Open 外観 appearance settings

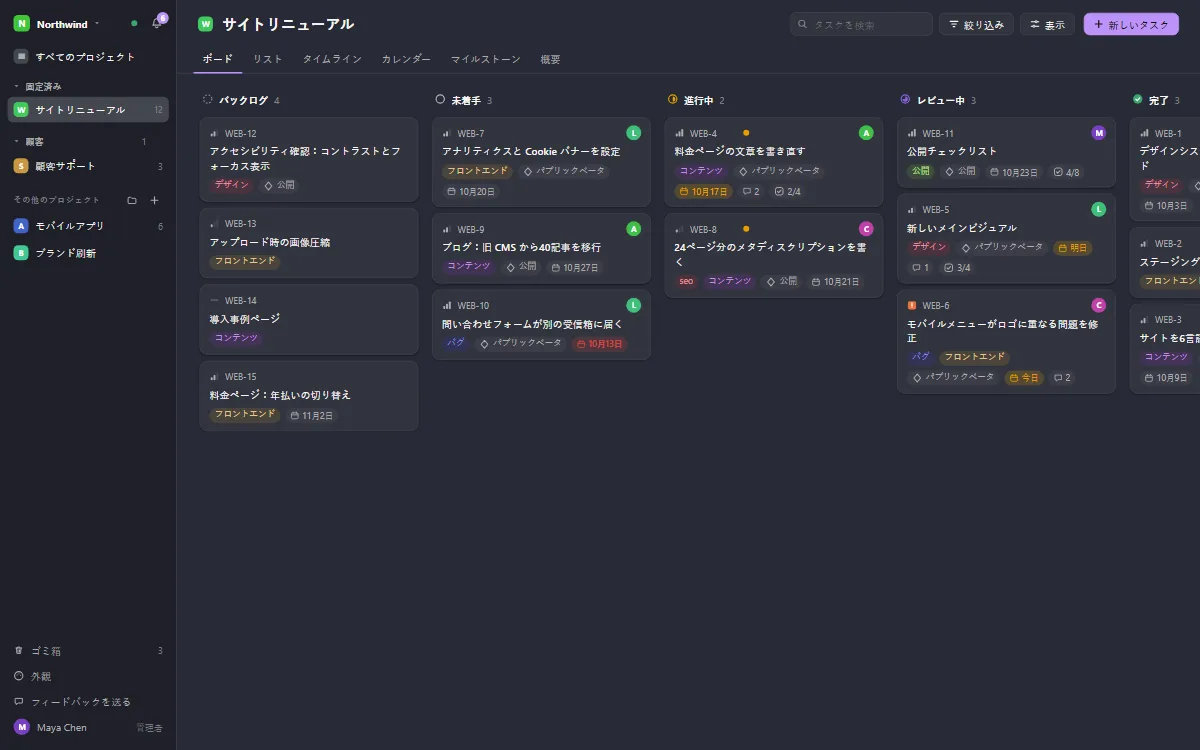pyautogui.click(x=88, y=676)
